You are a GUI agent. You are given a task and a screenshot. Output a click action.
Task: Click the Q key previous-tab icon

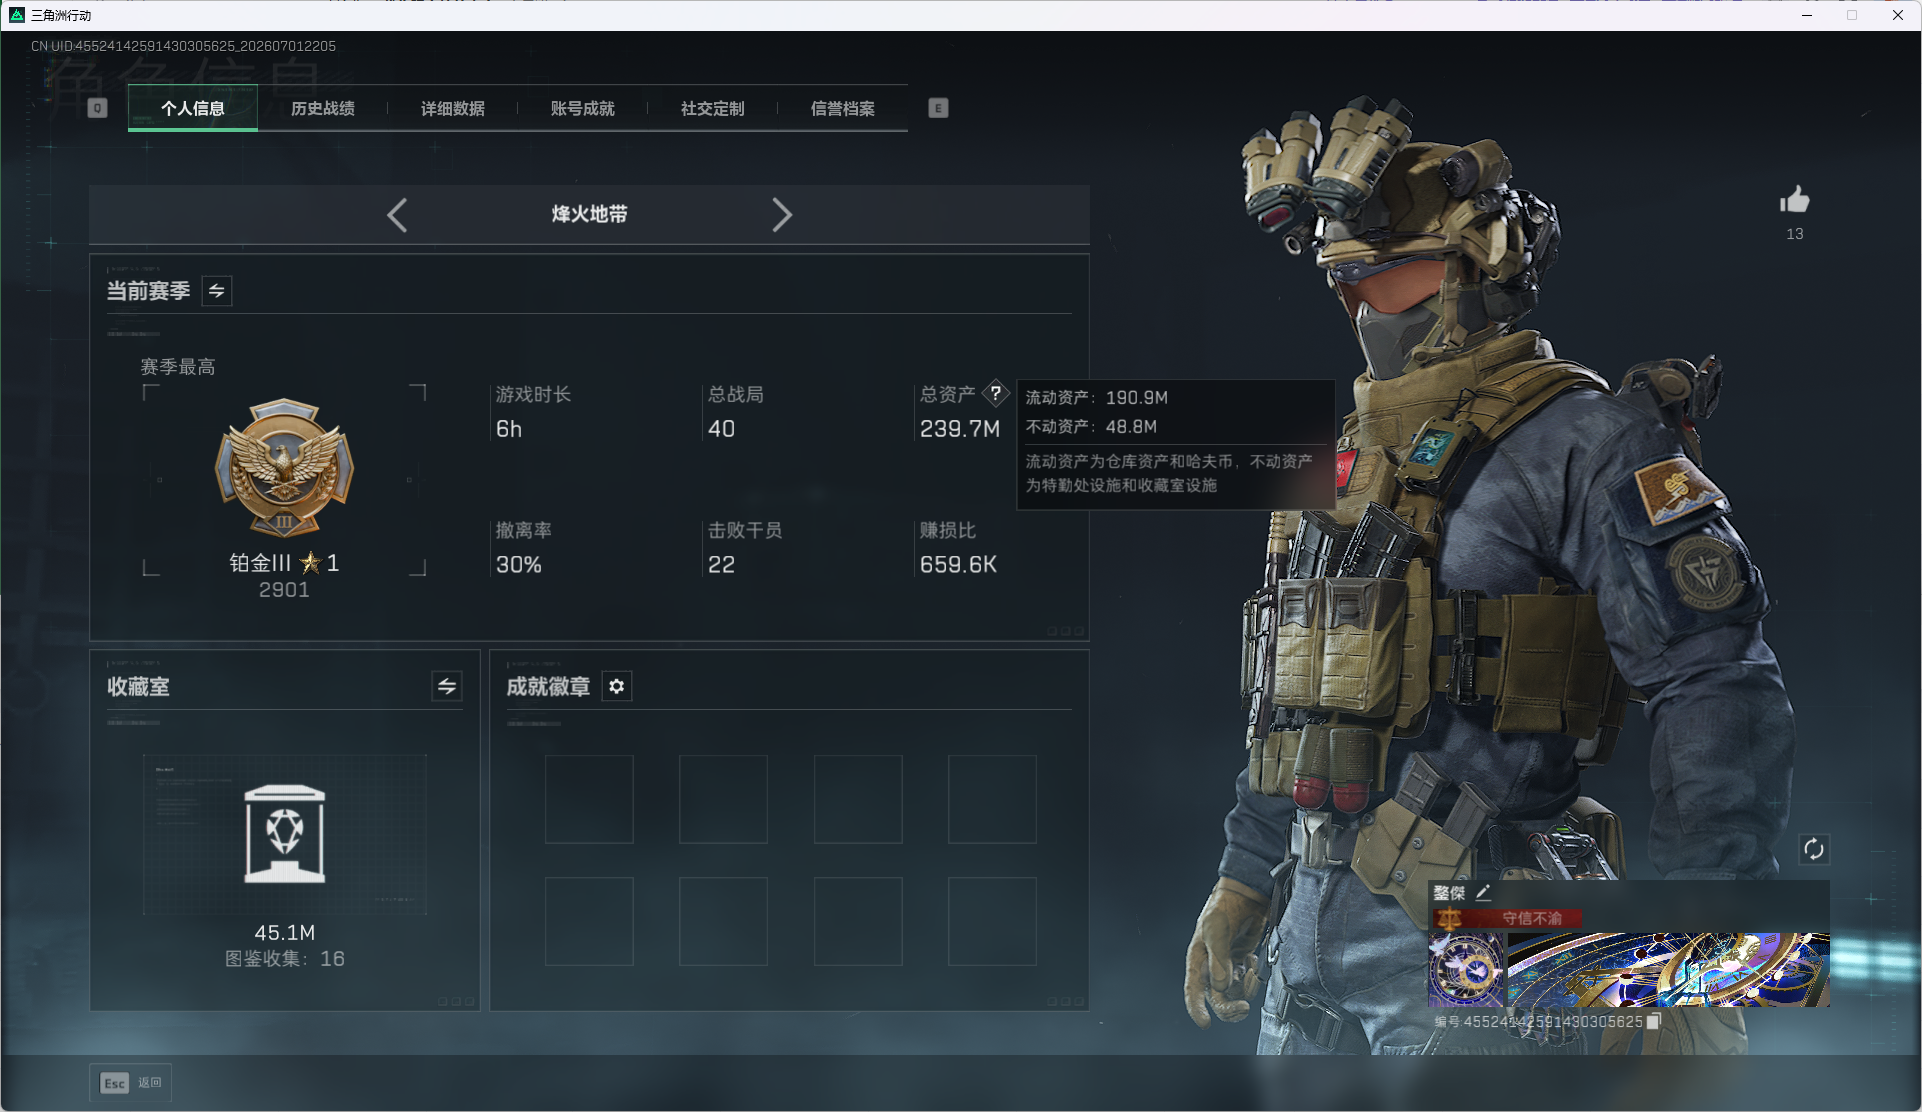pyautogui.click(x=97, y=108)
